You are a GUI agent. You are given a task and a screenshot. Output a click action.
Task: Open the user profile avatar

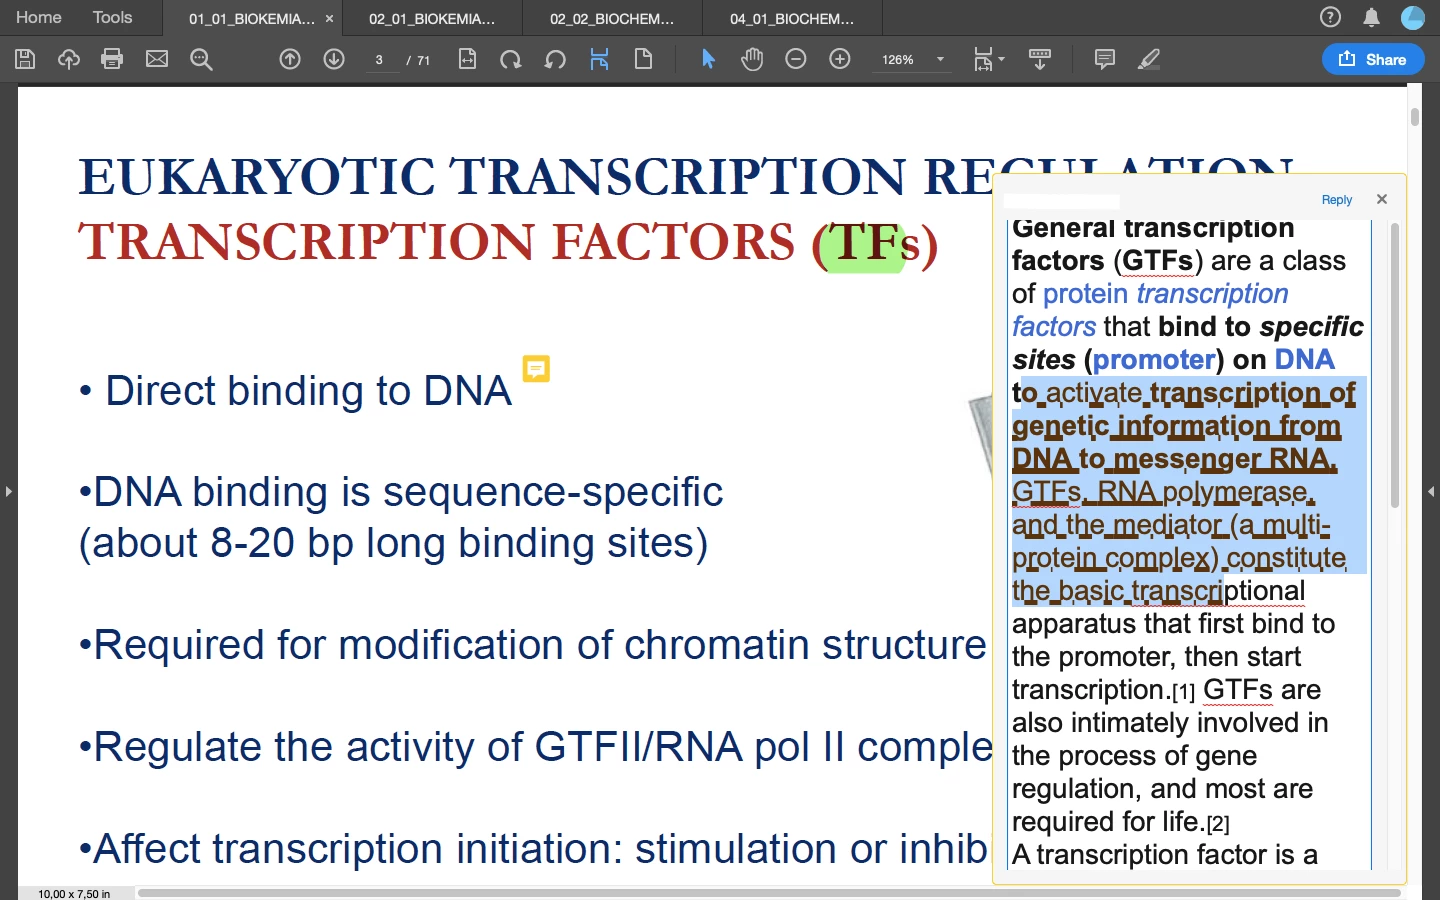1413,17
